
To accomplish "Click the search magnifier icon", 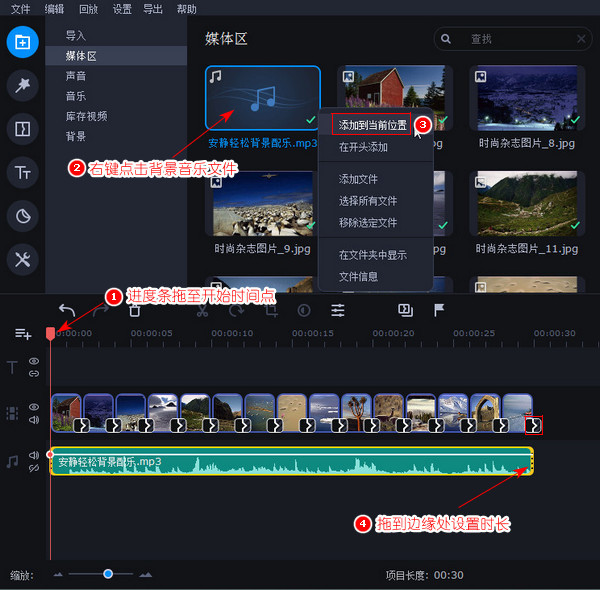I will [x=446, y=39].
